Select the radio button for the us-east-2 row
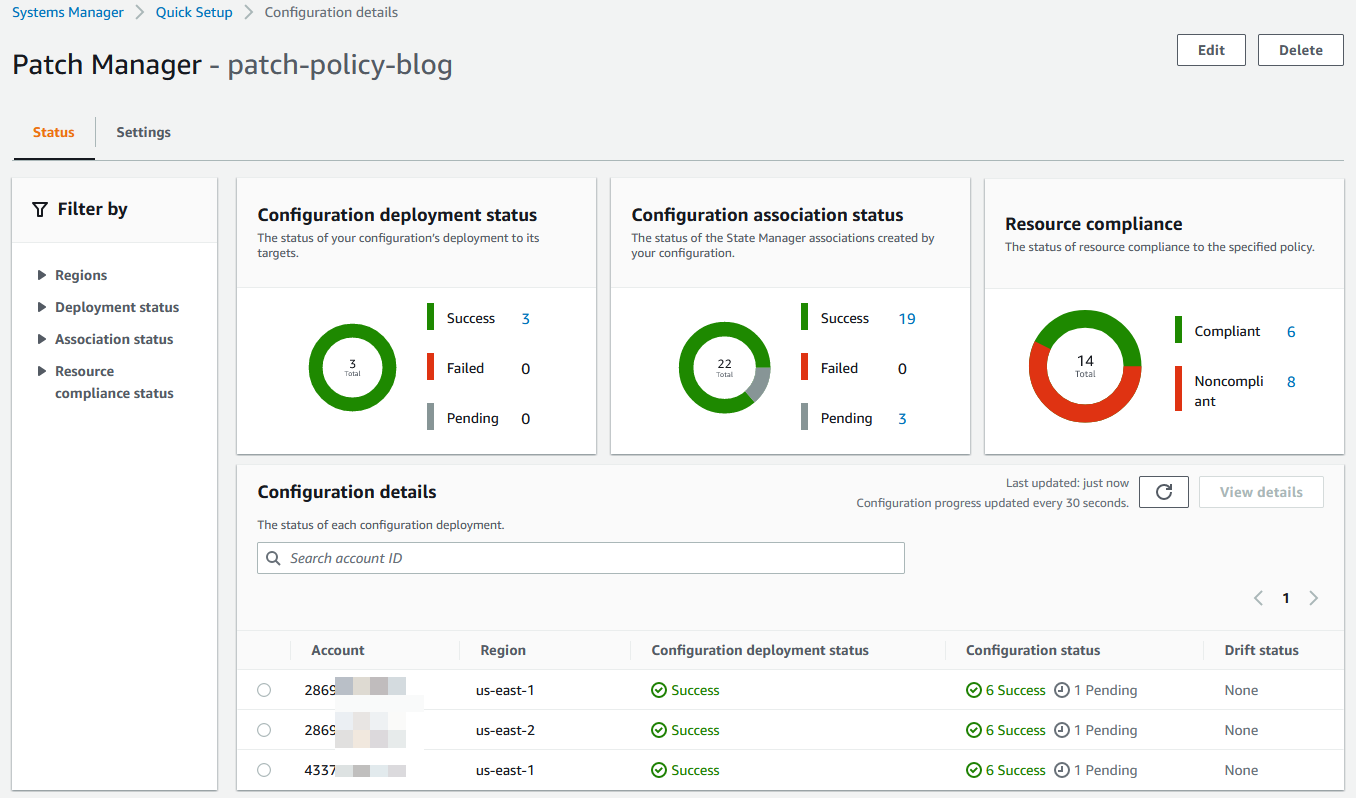 point(263,729)
